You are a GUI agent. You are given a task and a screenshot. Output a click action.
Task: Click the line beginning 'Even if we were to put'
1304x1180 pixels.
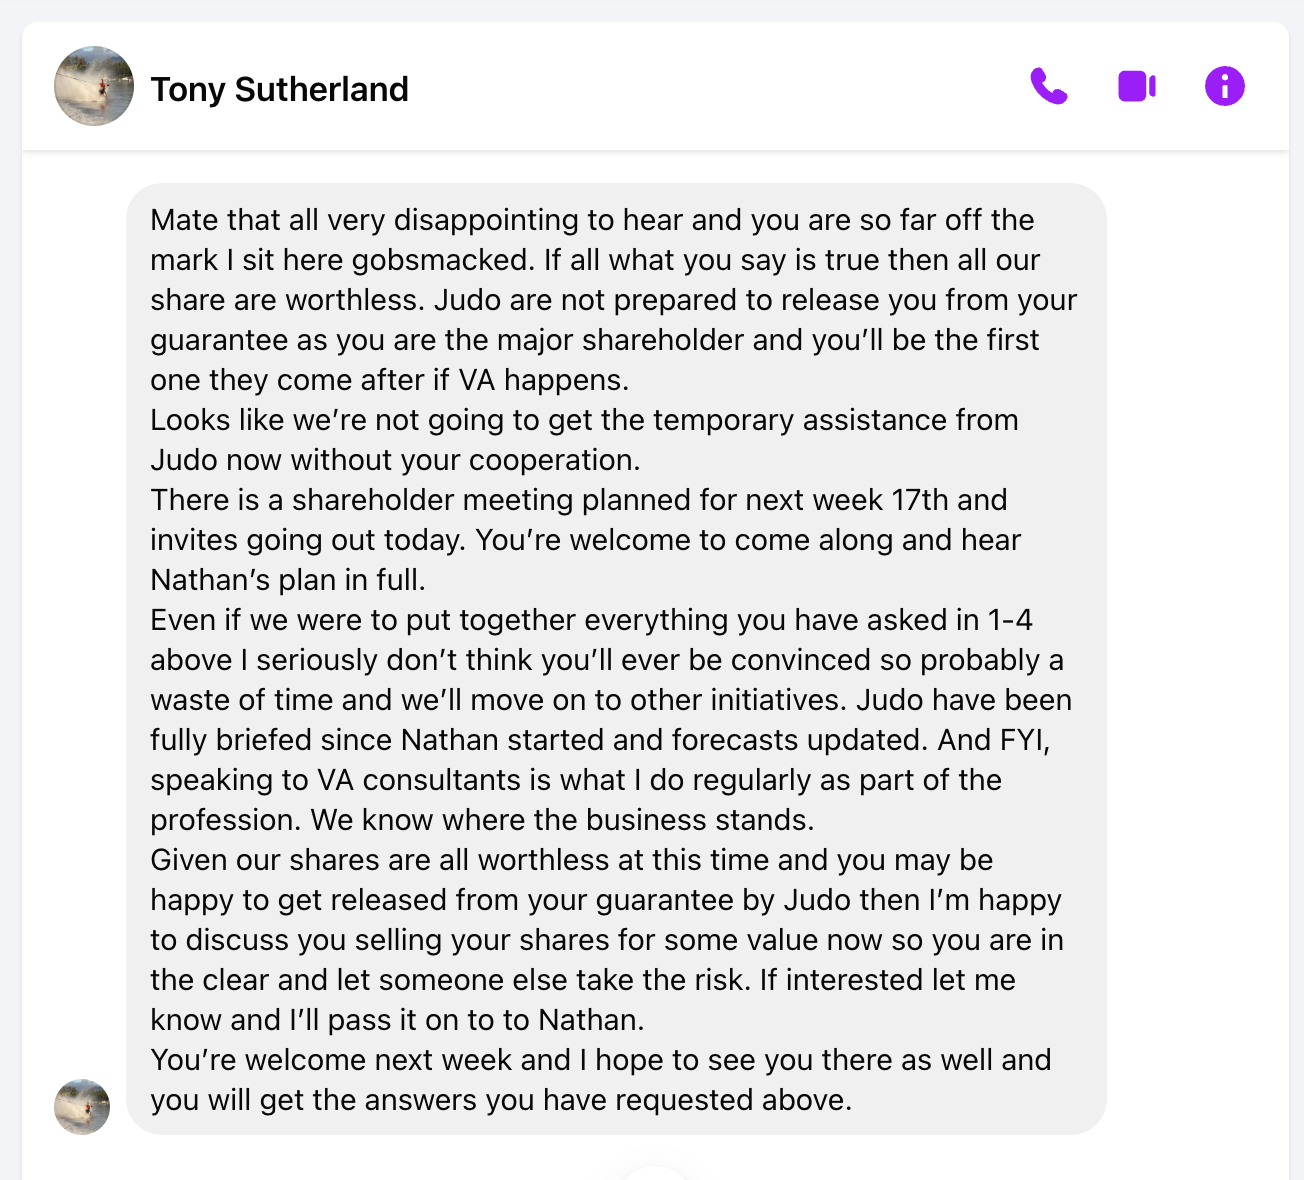tap(591, 620)
